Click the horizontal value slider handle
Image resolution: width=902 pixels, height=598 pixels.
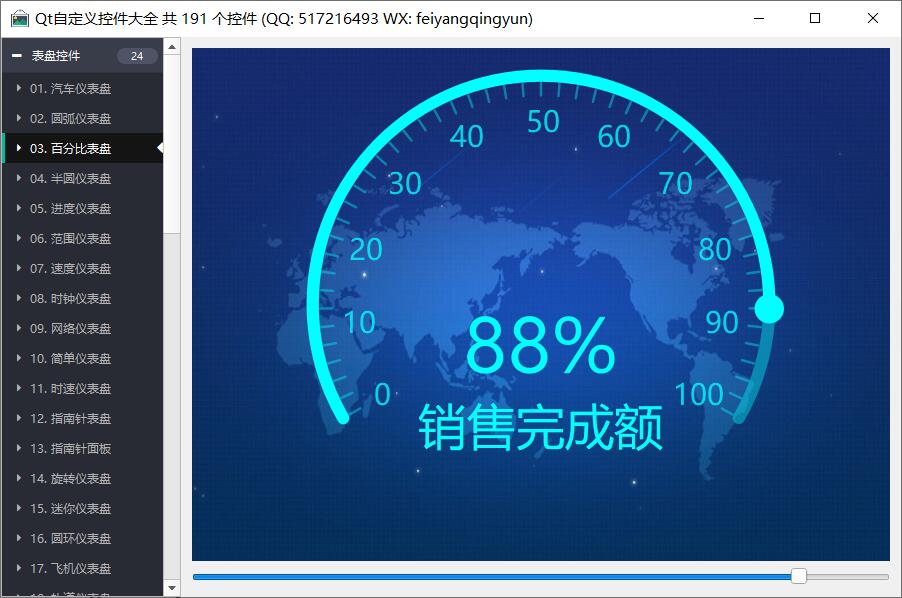[x=798, y=576]
